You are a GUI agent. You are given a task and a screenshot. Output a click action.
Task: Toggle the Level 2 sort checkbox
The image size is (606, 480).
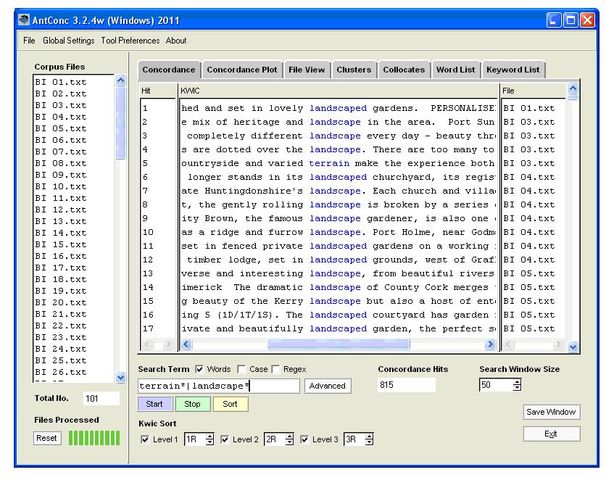point(224,439)
